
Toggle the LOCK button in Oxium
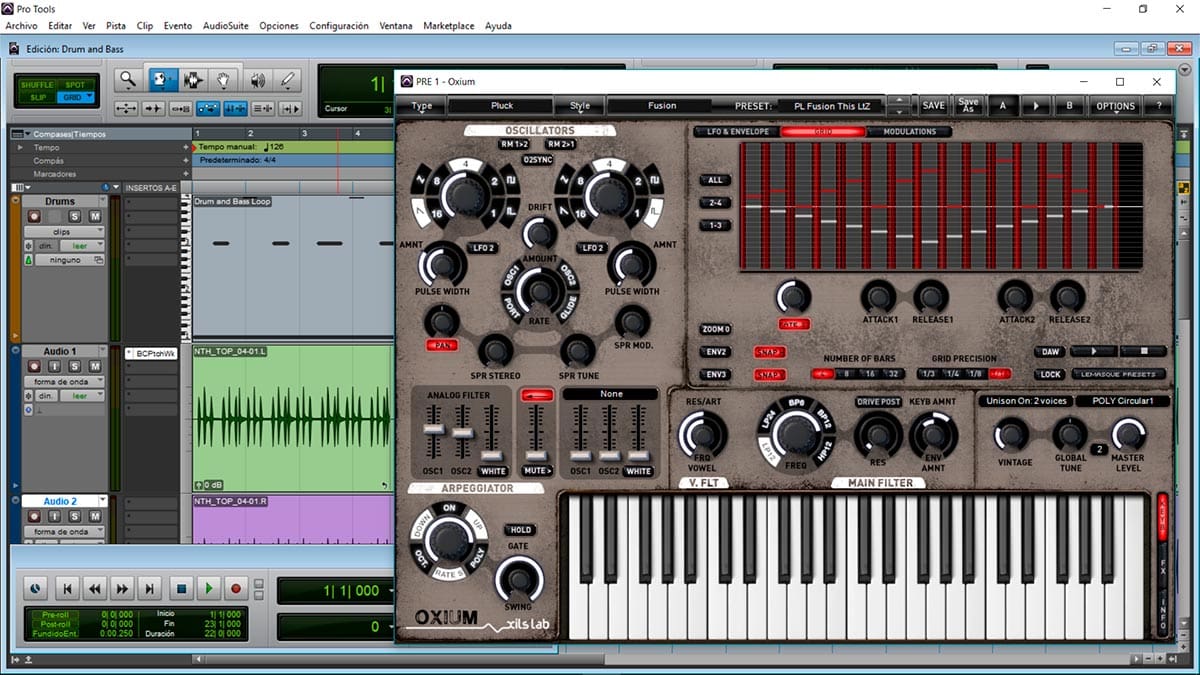click(x=1050, y=375)
